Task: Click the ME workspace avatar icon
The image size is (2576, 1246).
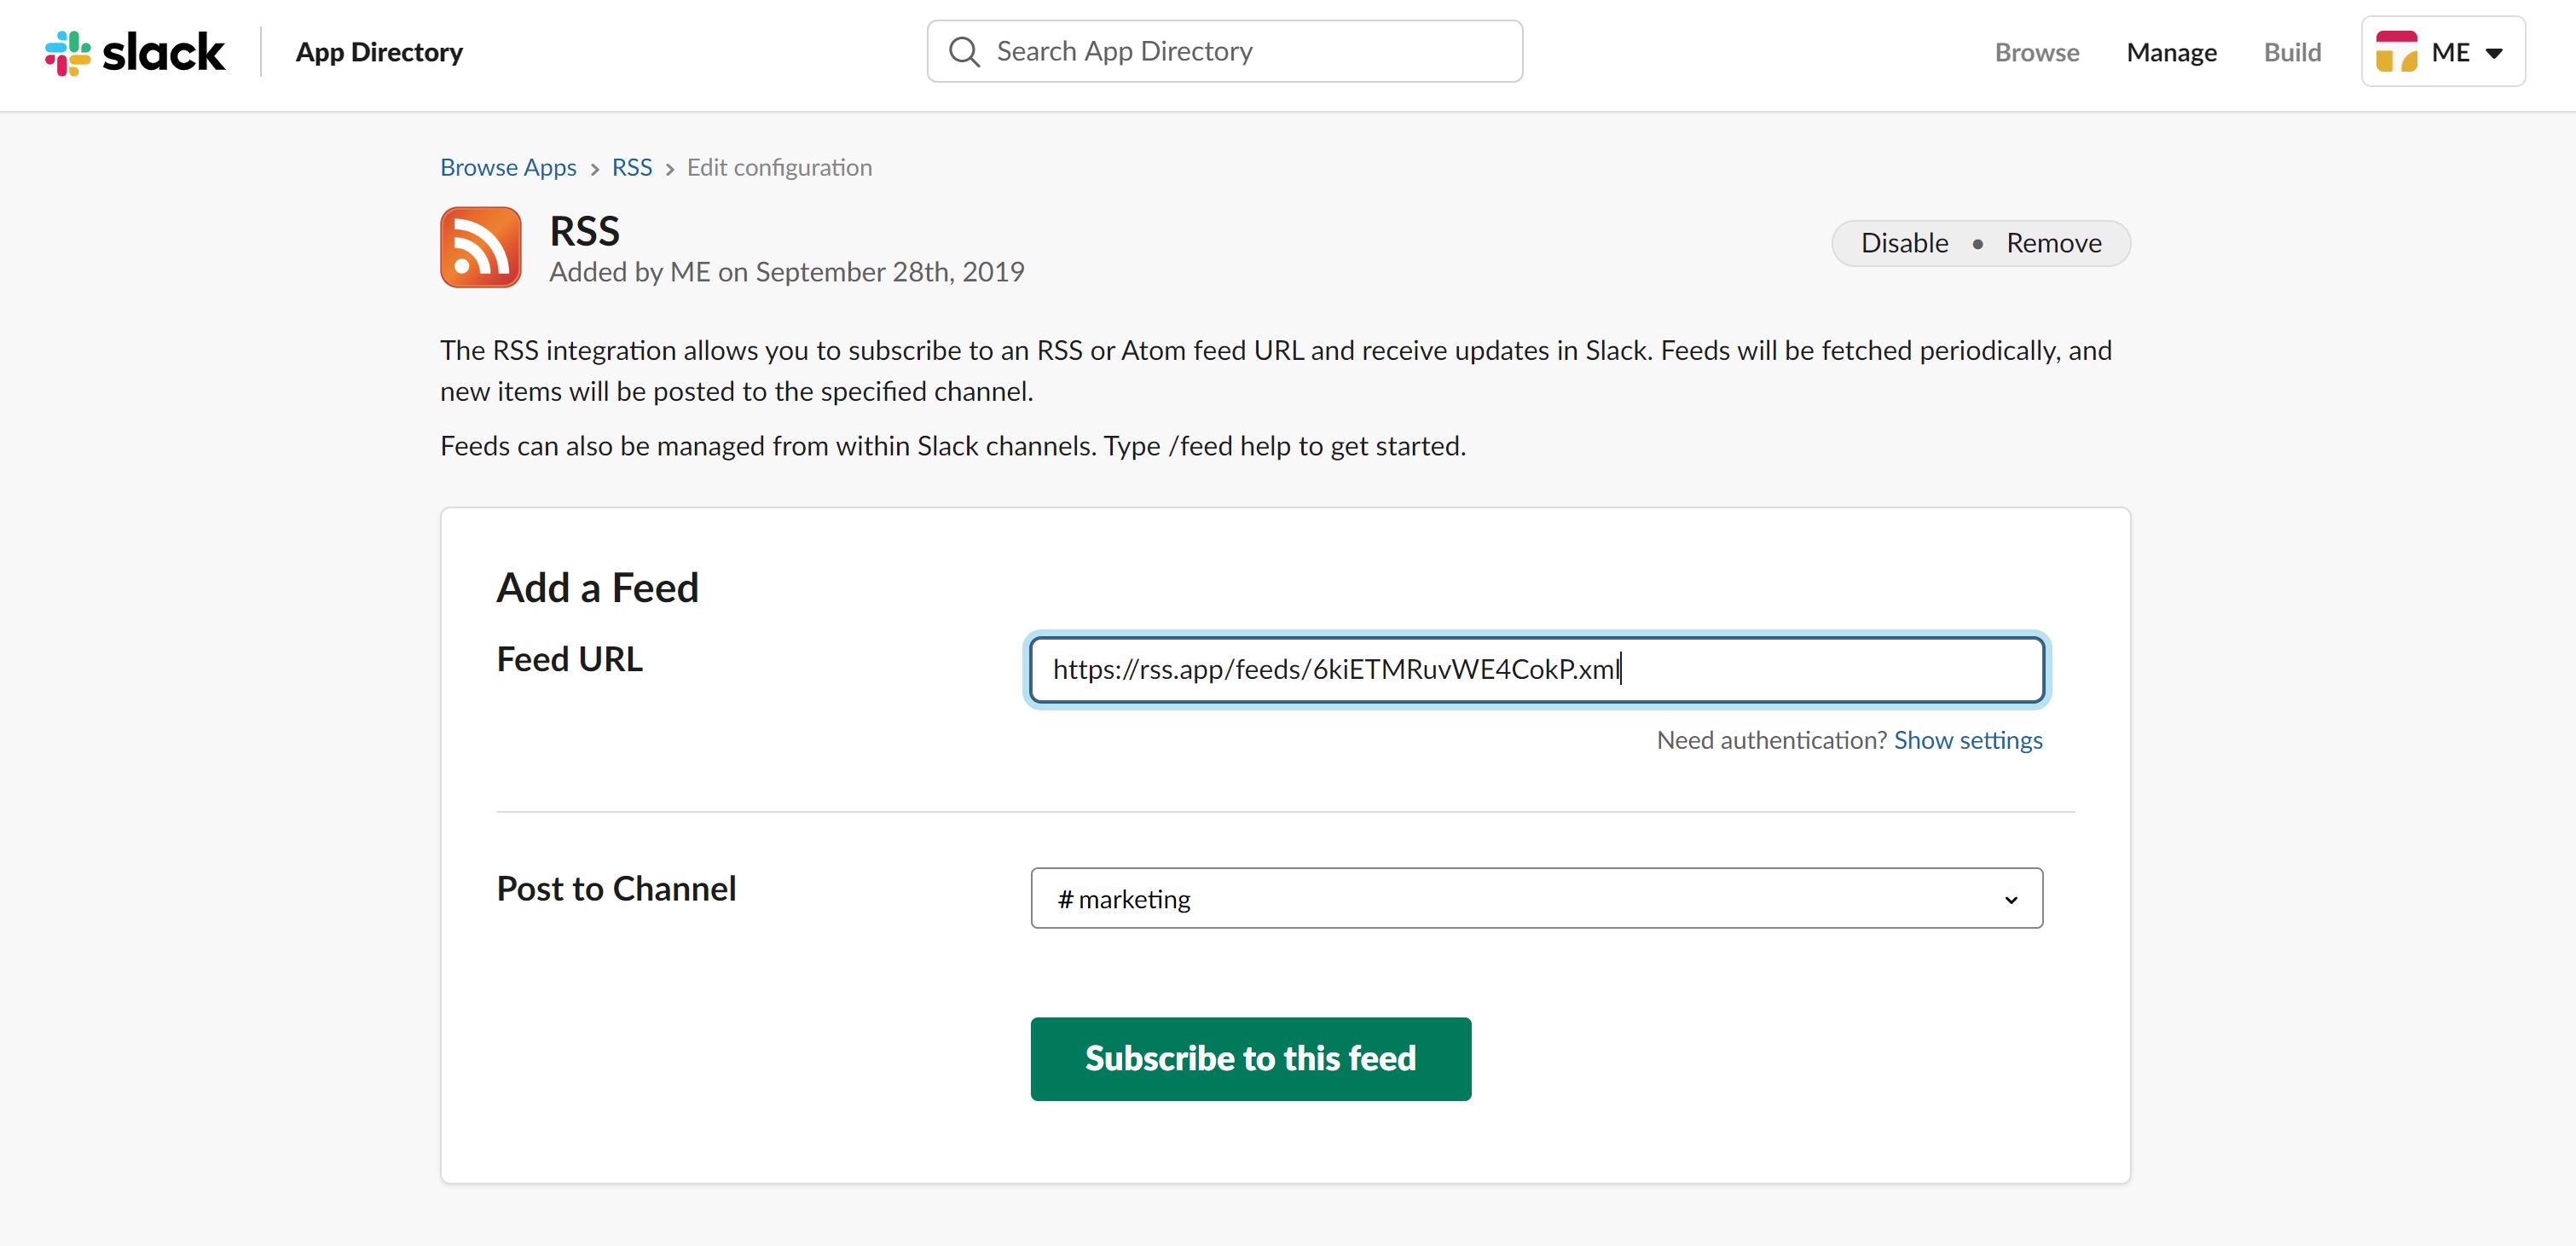Action: point(2396,52)
